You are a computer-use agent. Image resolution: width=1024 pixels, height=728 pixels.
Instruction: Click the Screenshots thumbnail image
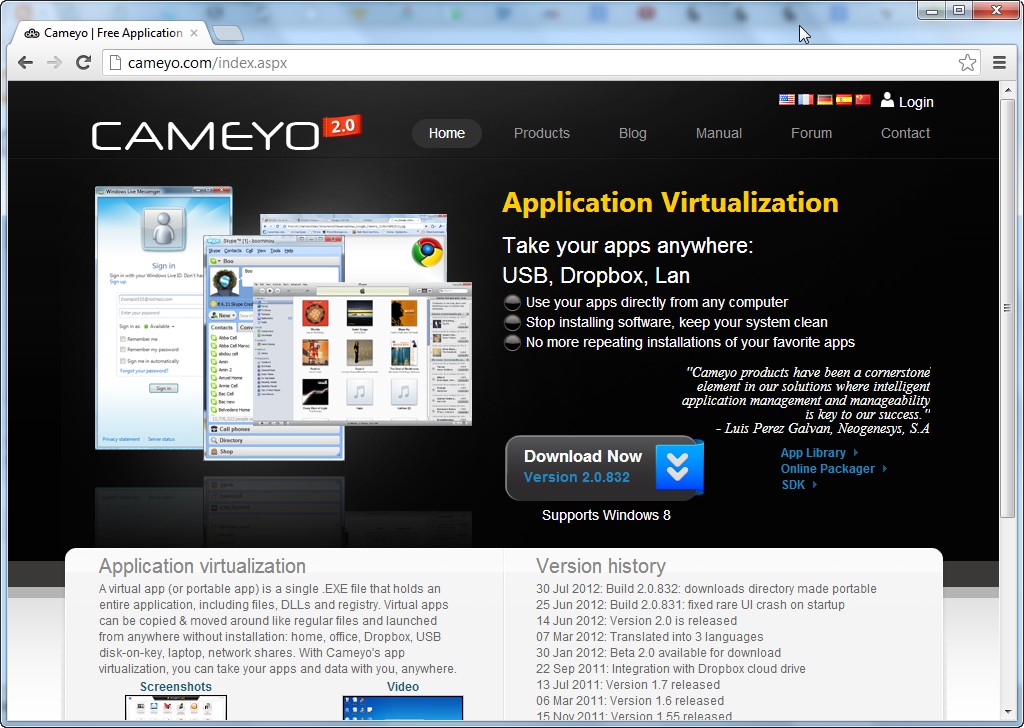(176, 707)
